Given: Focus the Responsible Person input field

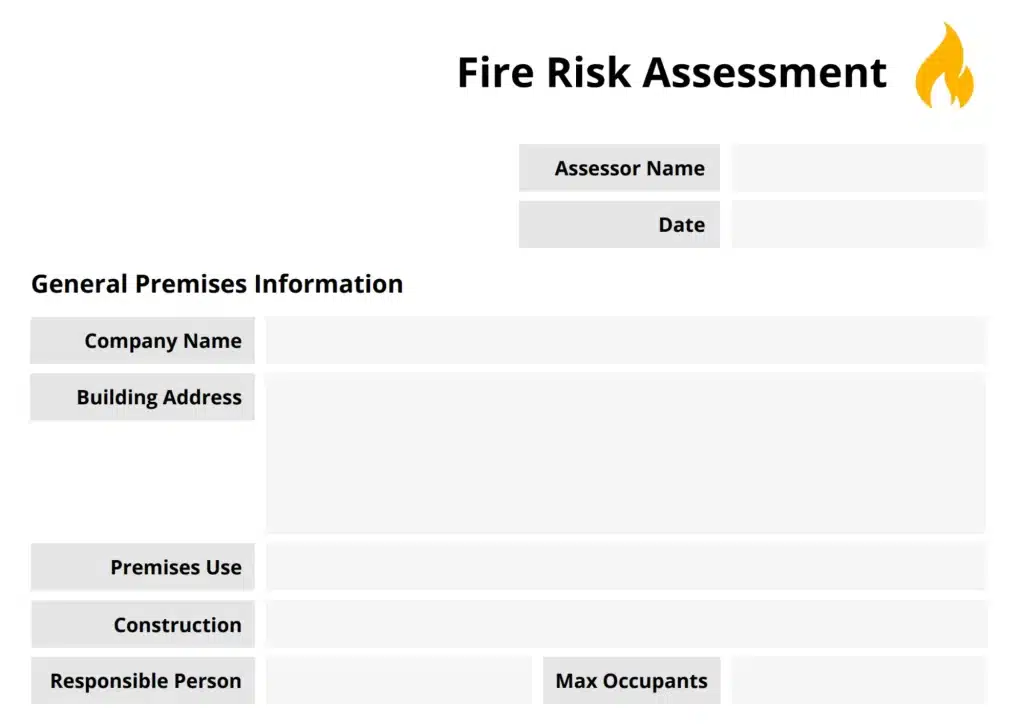Looking at the screenshot, I should click(x=398, y=681).
